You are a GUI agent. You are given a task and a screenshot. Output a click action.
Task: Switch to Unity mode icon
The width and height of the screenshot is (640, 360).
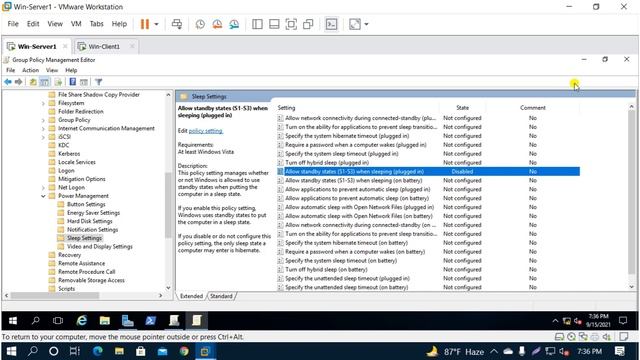click(308, 24)
